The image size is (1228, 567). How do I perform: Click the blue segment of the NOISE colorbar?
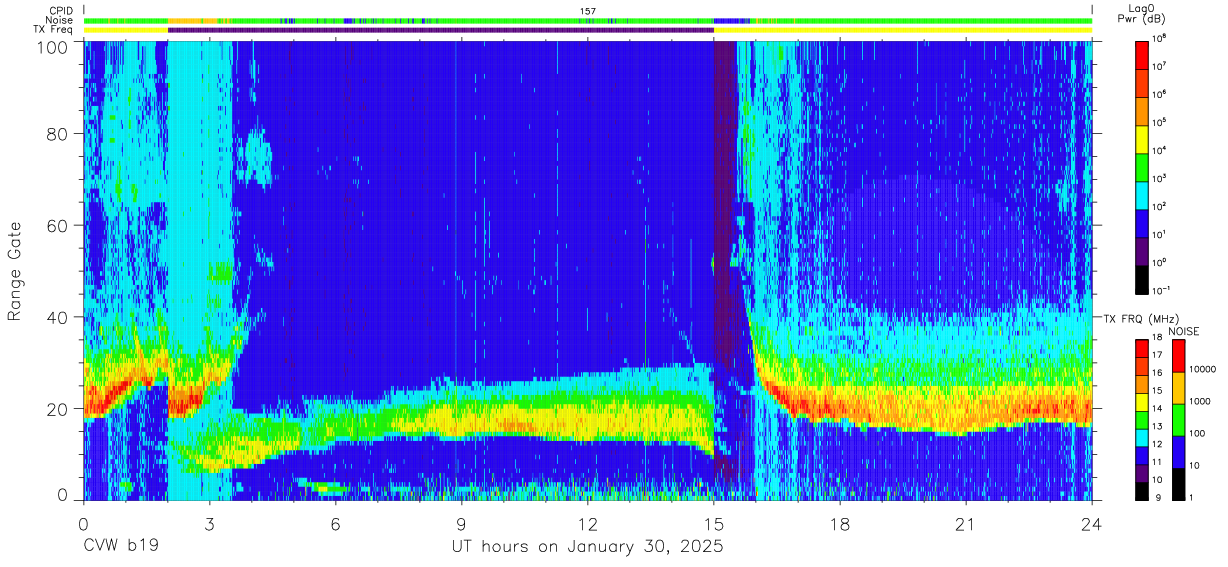(x=1178, y=450)
